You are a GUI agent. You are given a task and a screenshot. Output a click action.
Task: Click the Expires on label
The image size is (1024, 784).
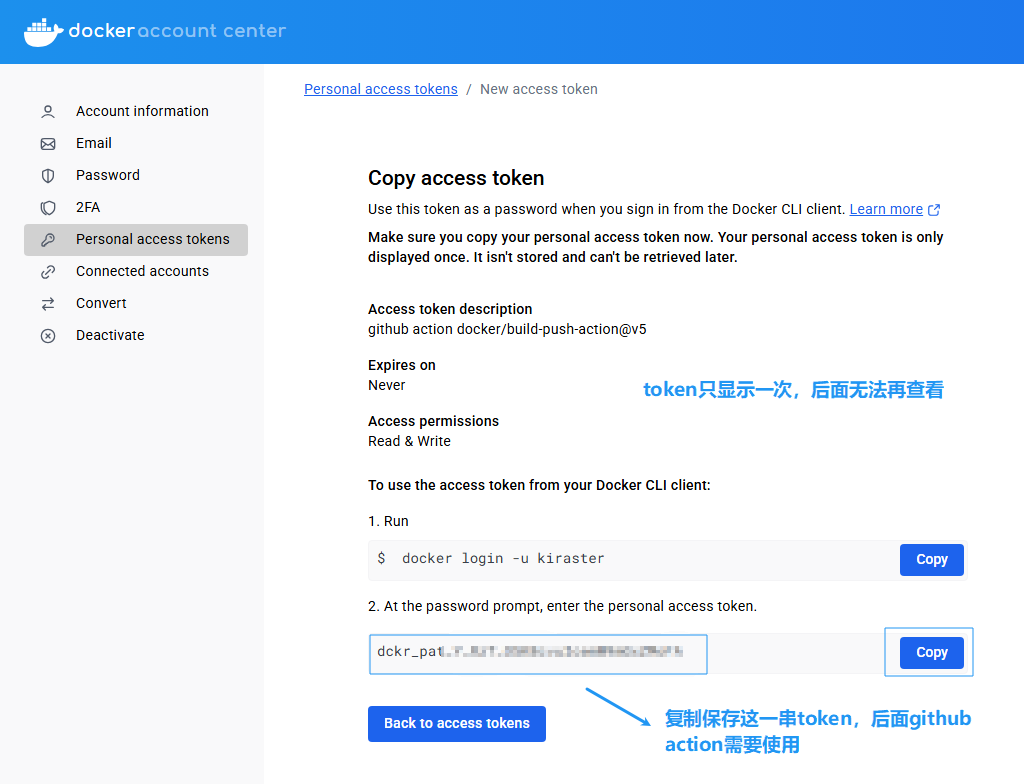pyautogui.click(x=402, y=365)
